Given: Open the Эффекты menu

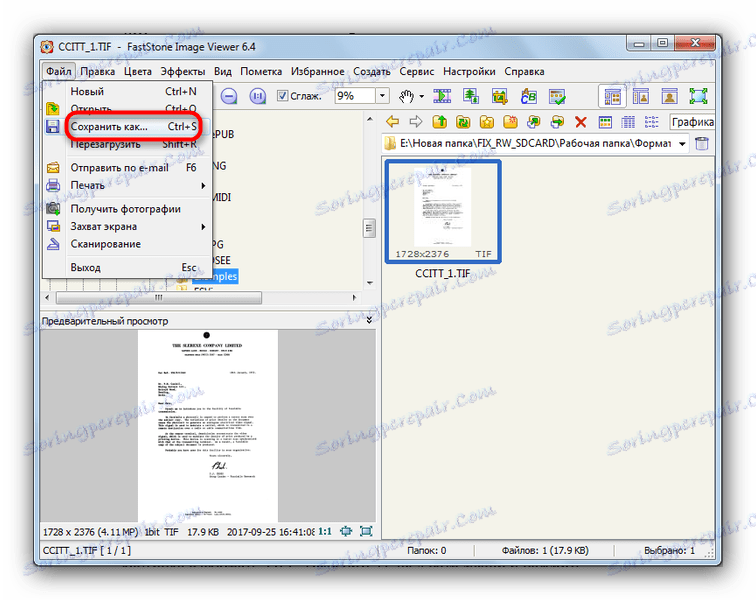Looking at the screenshot, I should (183, 71).
